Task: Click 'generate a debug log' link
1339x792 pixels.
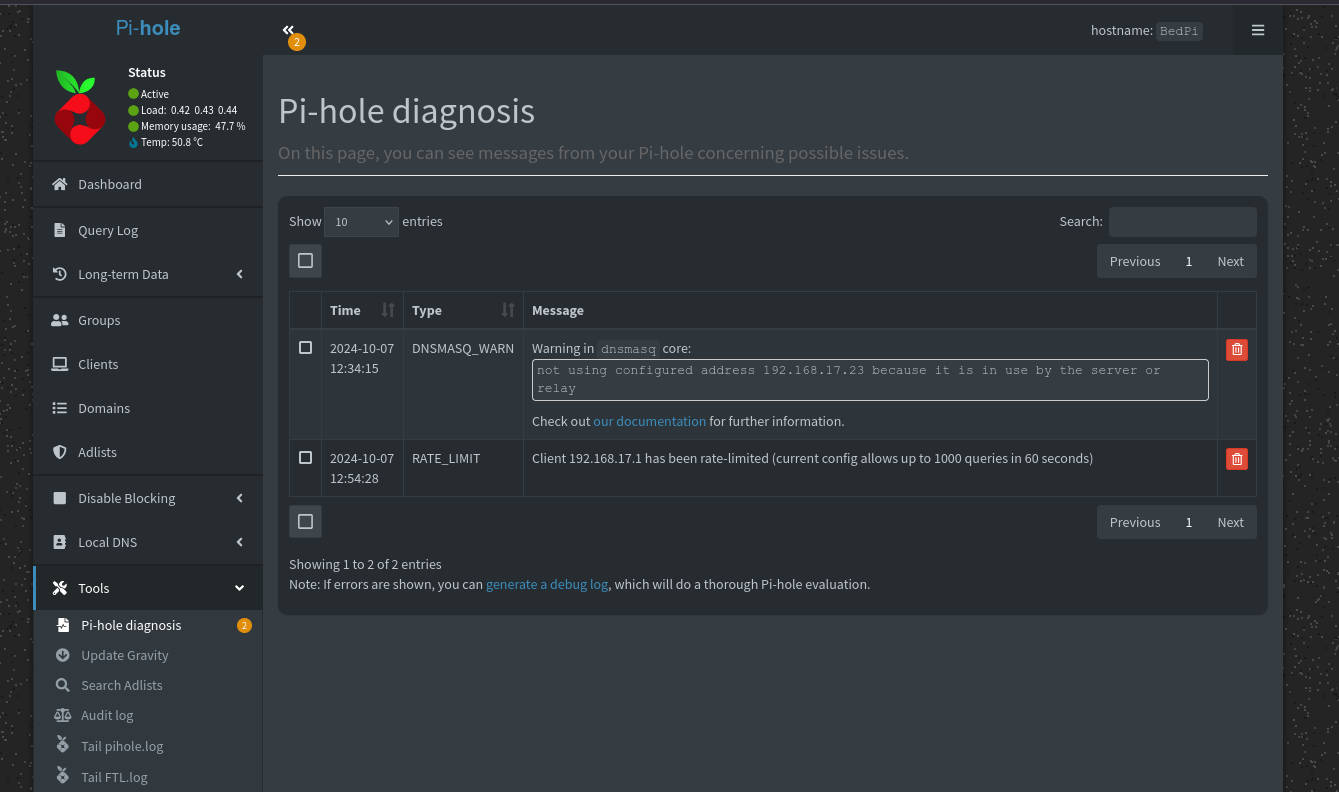Action: coord(547,584)
